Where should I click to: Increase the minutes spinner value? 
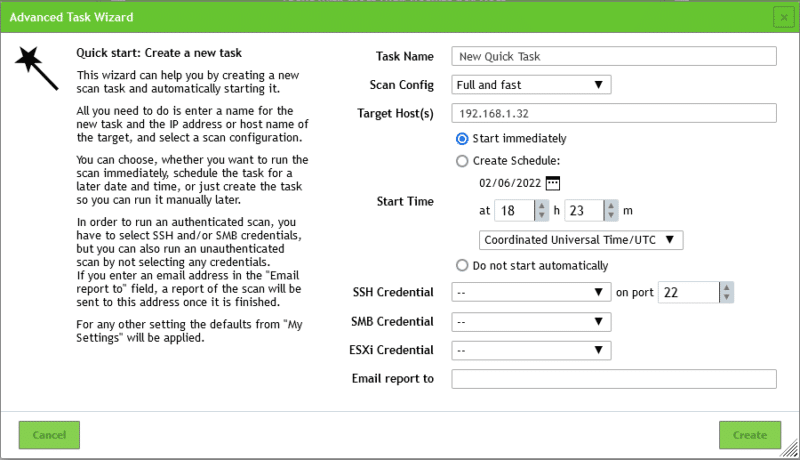tap(610, 206)
